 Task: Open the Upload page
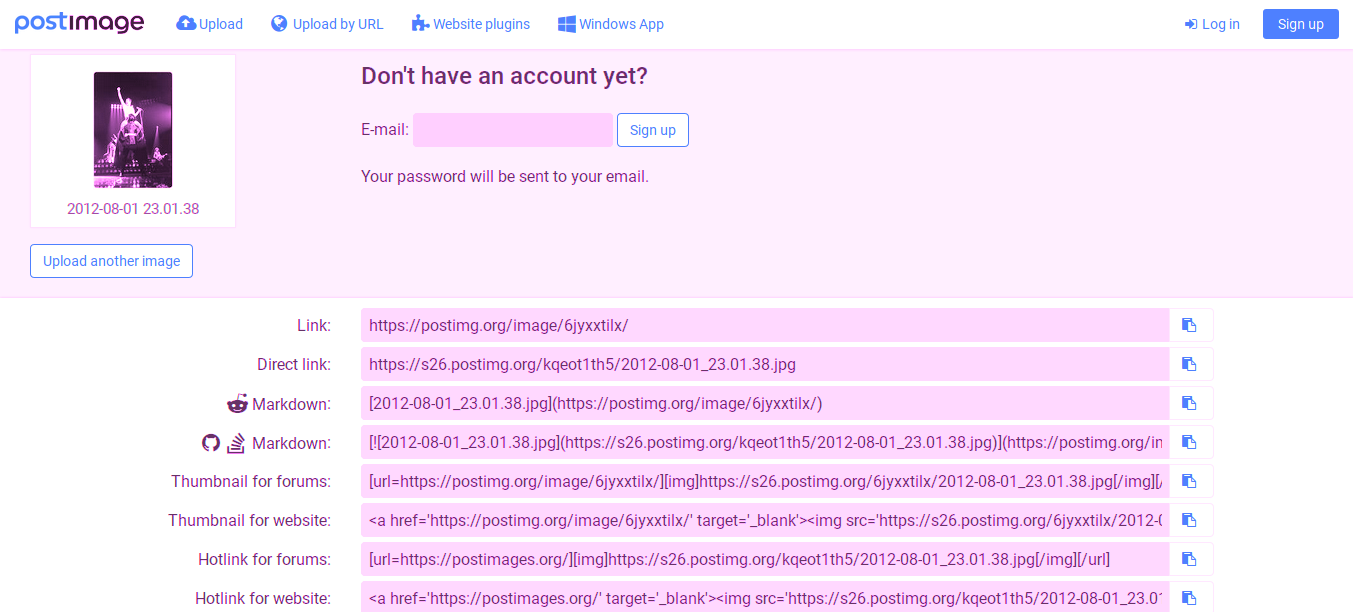210,24
